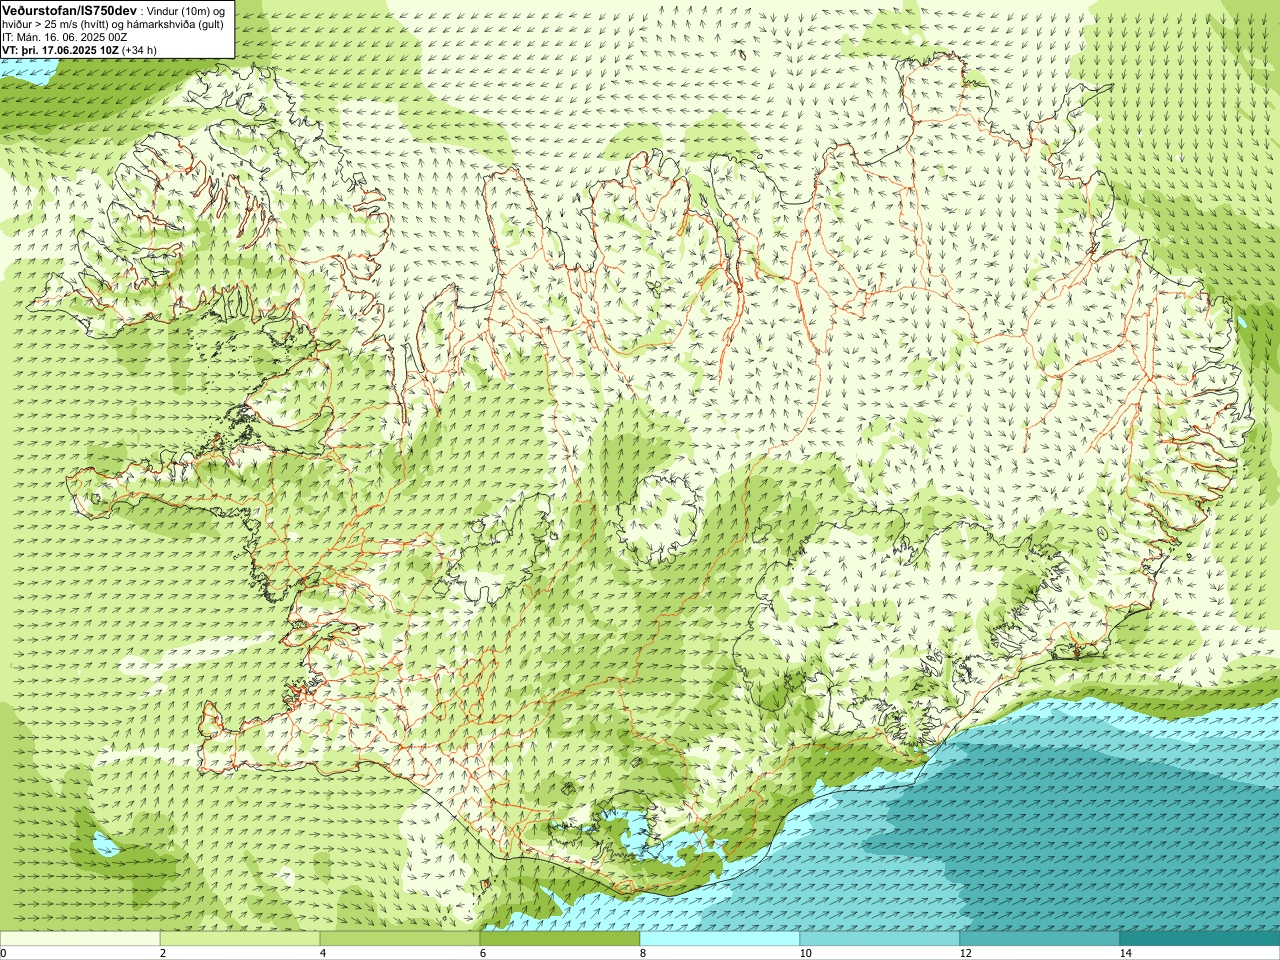
Task: Click the '8' label on the legend
Action: pyautogui.click(x=643, y=953)
